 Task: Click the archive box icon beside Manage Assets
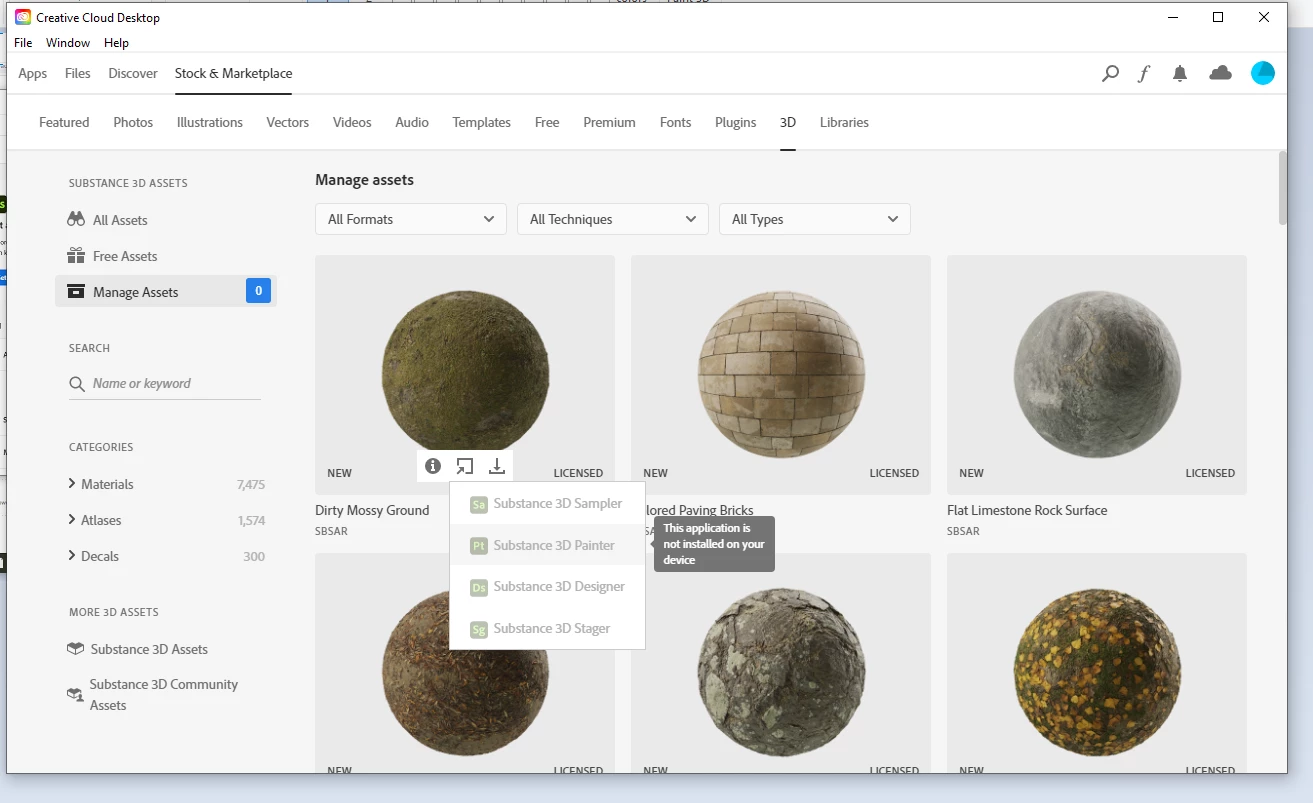click(x=76, y=292)
